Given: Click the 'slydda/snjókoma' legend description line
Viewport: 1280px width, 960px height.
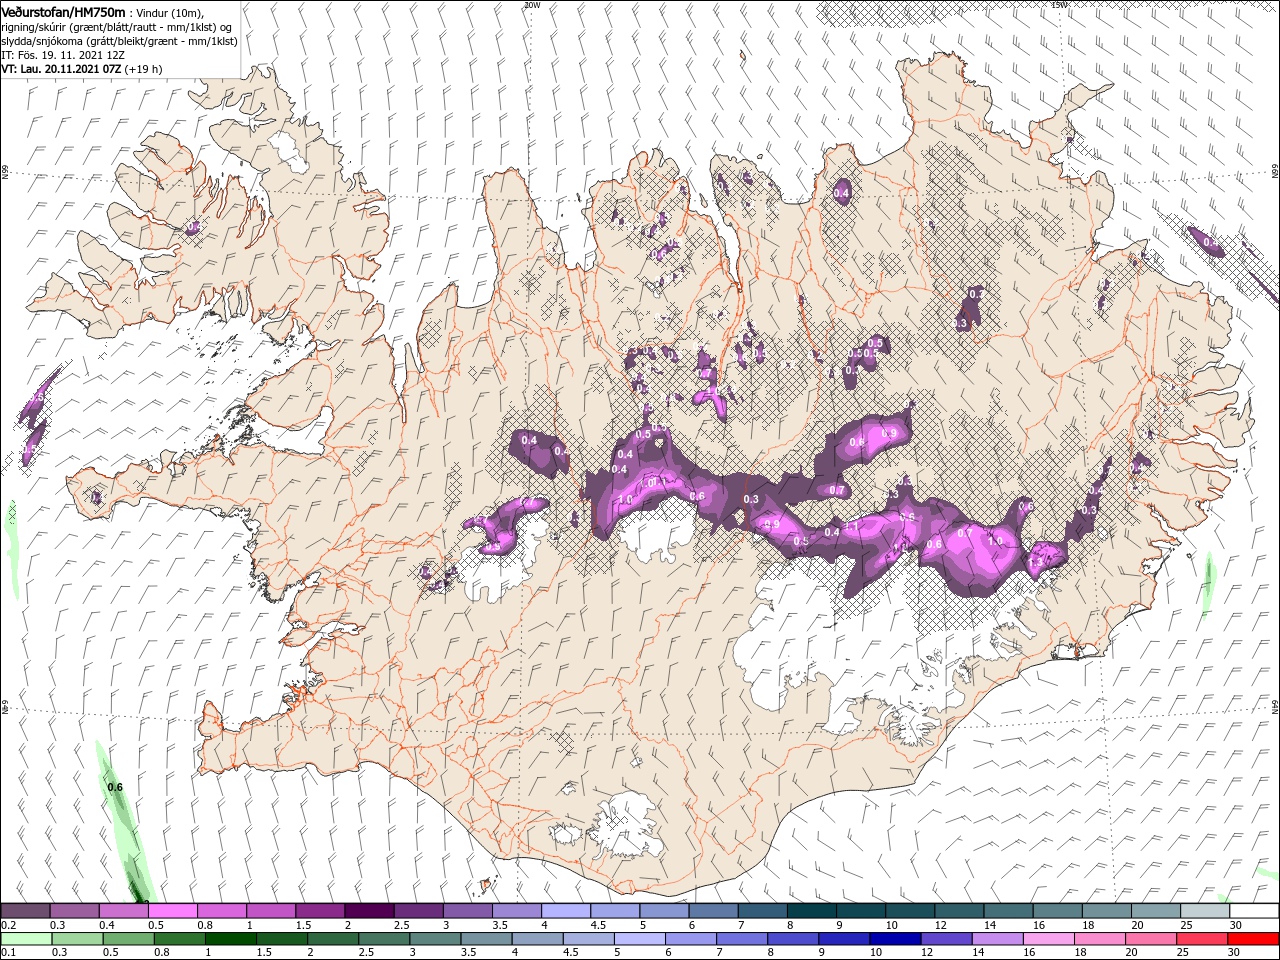Looking at the screenshot, I should point(119,41).
